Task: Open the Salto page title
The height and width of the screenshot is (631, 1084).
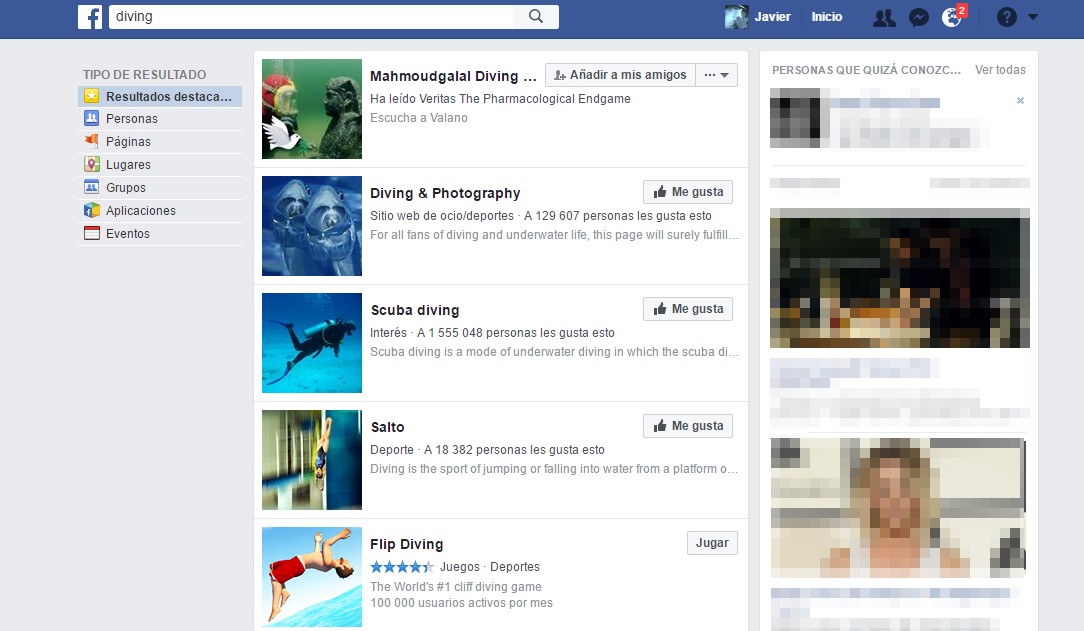Action: coord(387,427)
